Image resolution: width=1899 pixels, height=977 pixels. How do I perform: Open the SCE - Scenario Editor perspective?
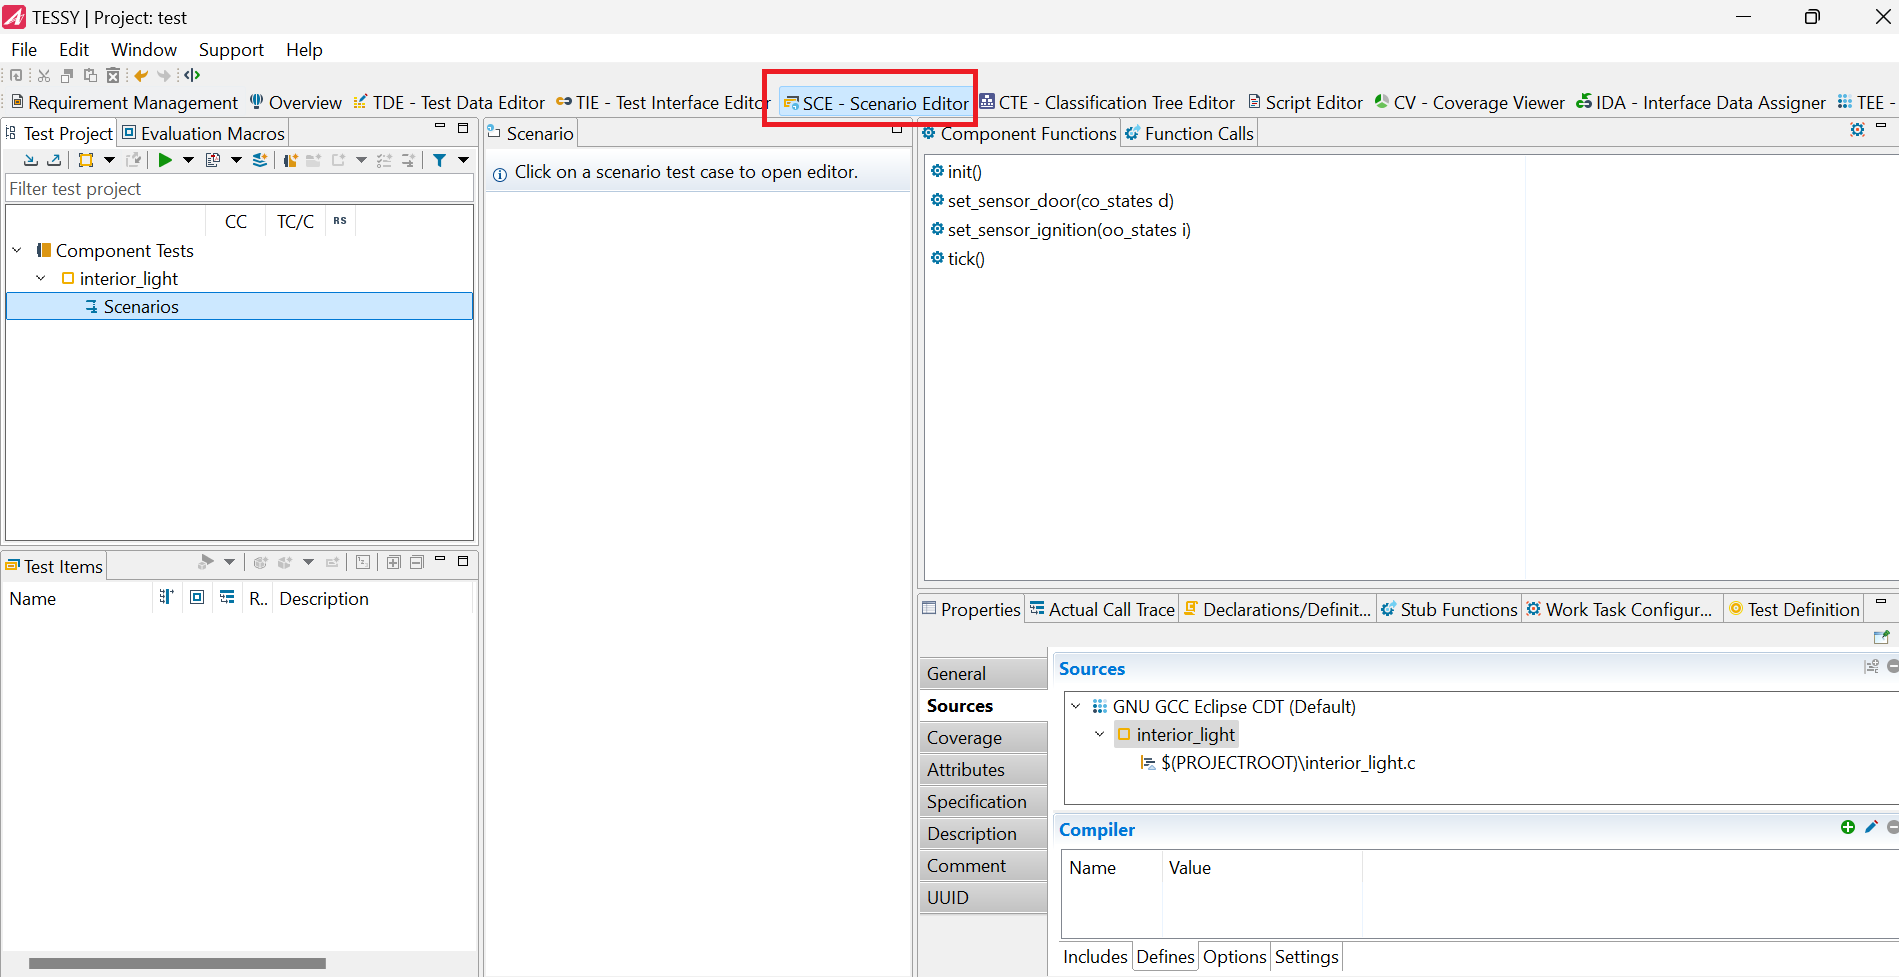pyautogui.click(x=876, y=103)
